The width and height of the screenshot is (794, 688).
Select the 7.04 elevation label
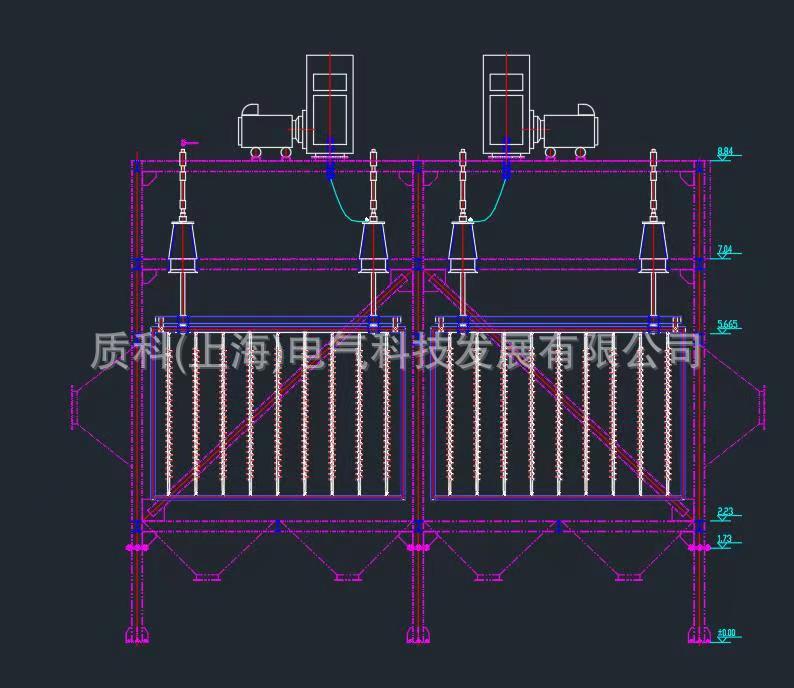click(x=725, y=251)
